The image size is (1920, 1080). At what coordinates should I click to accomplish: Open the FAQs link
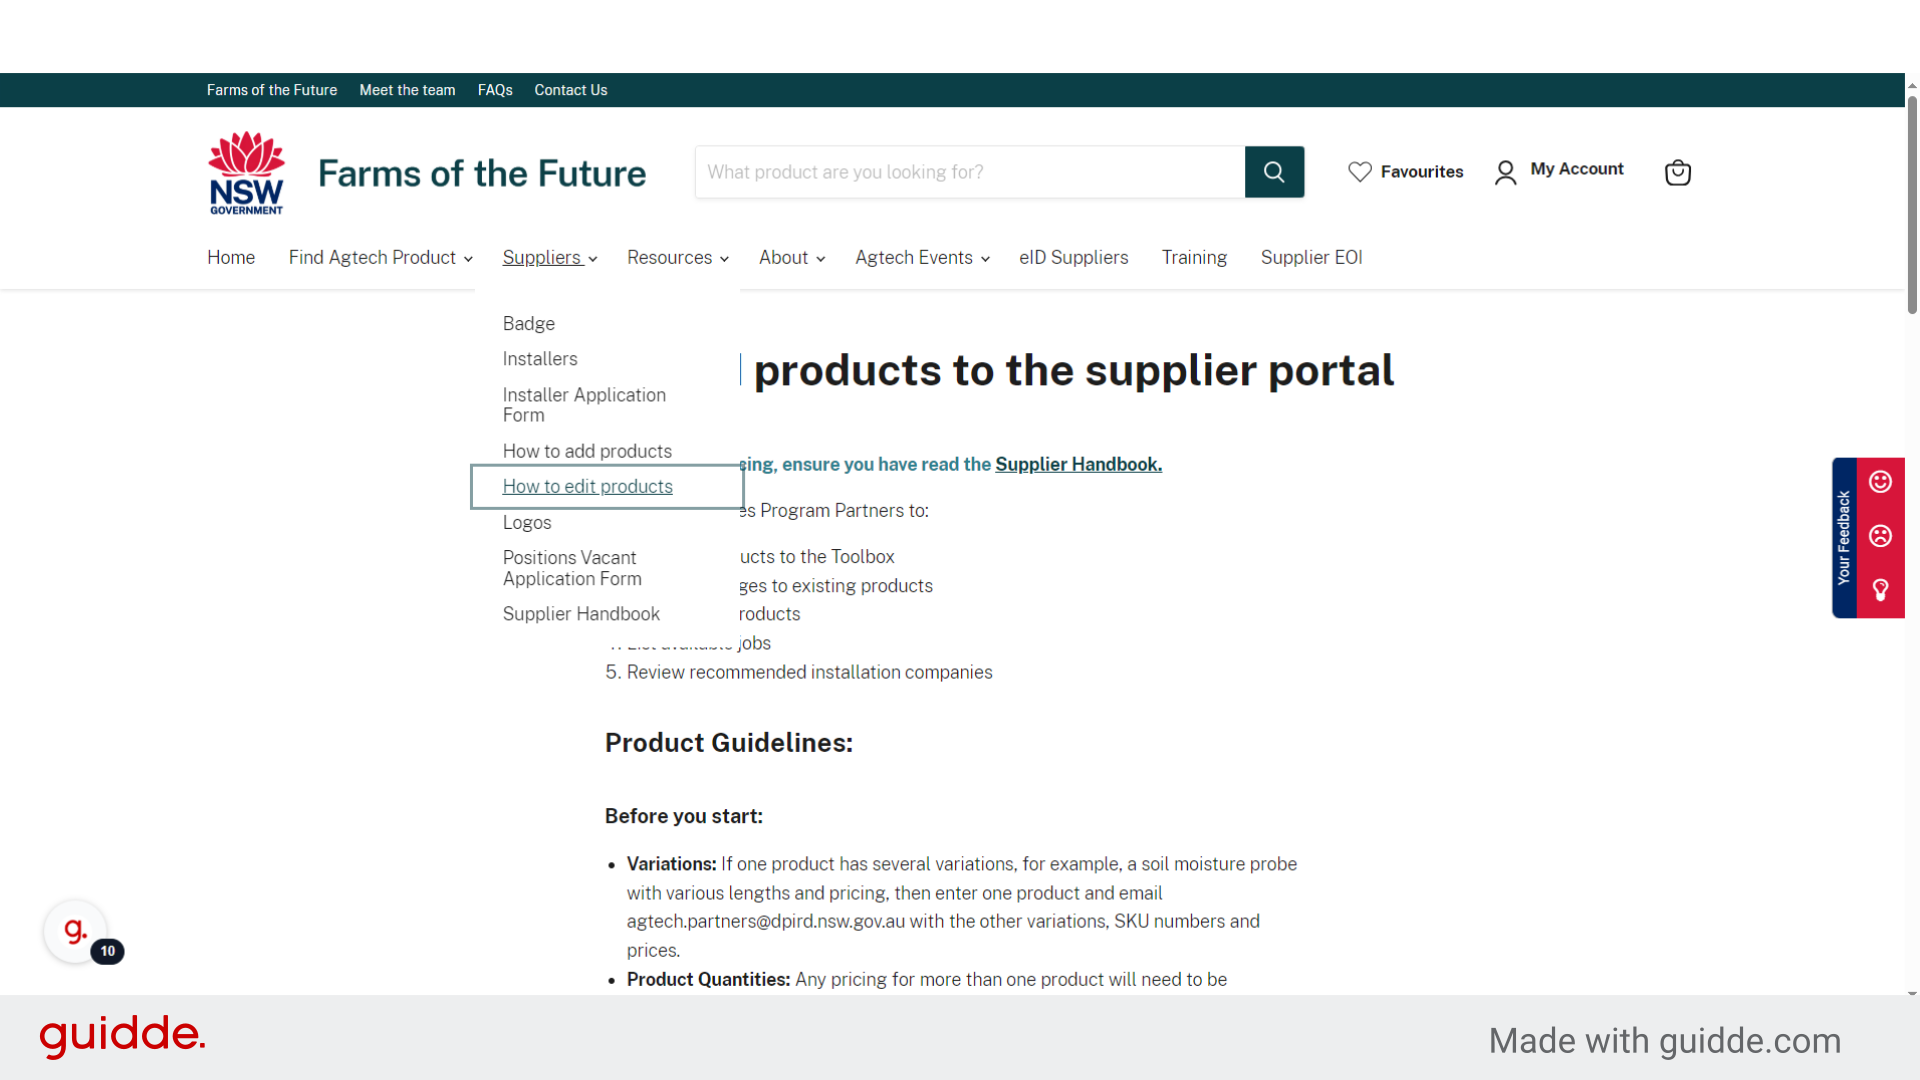pos(495,90)
